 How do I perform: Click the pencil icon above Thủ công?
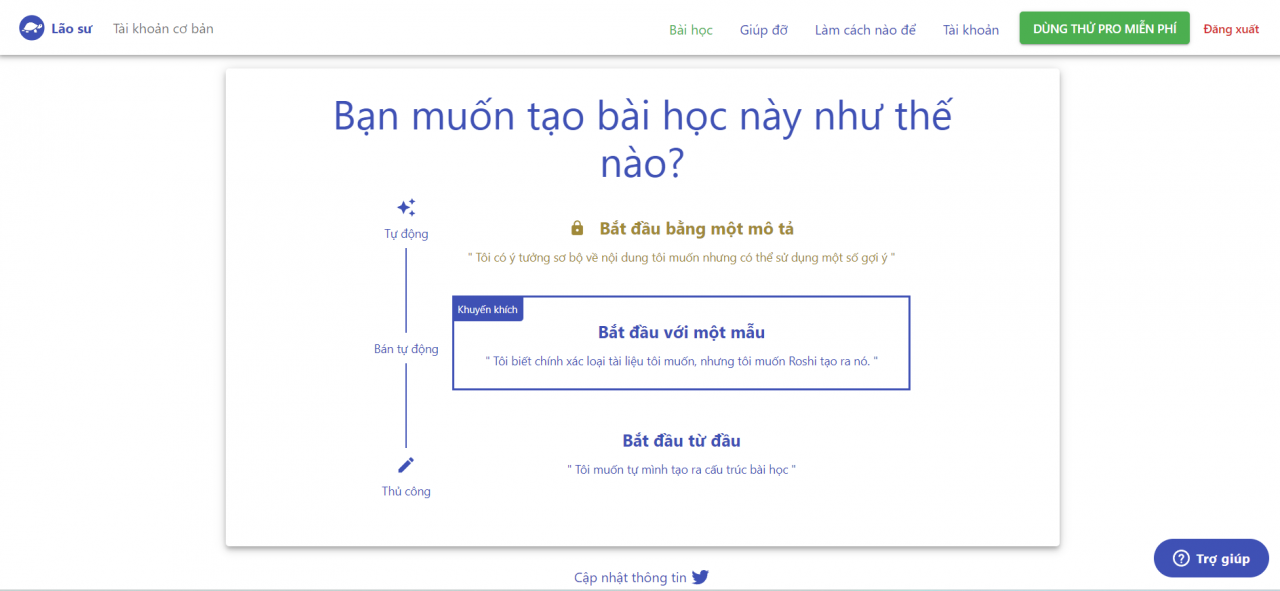point(406,463)
